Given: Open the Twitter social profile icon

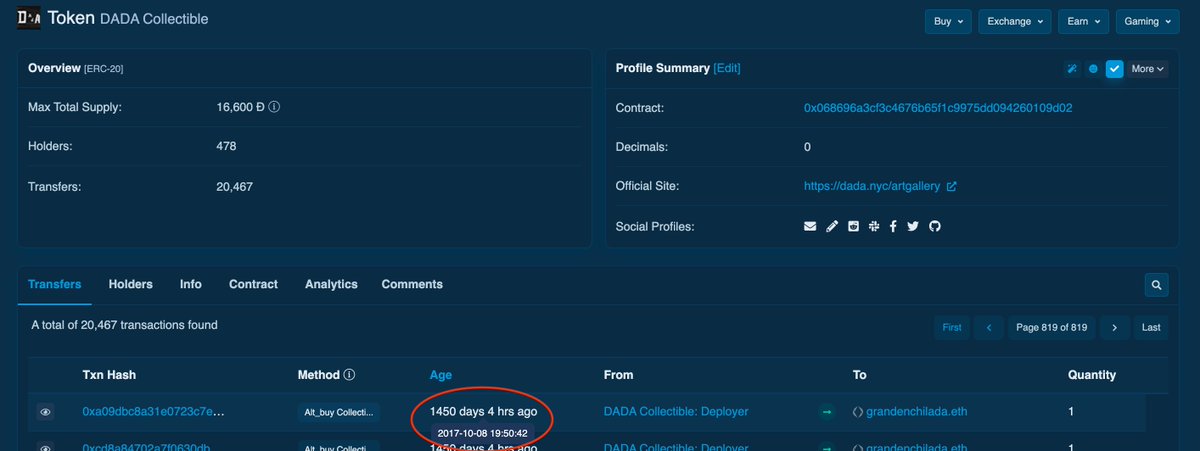Looking at the screenshot, I should click(913, 227).
